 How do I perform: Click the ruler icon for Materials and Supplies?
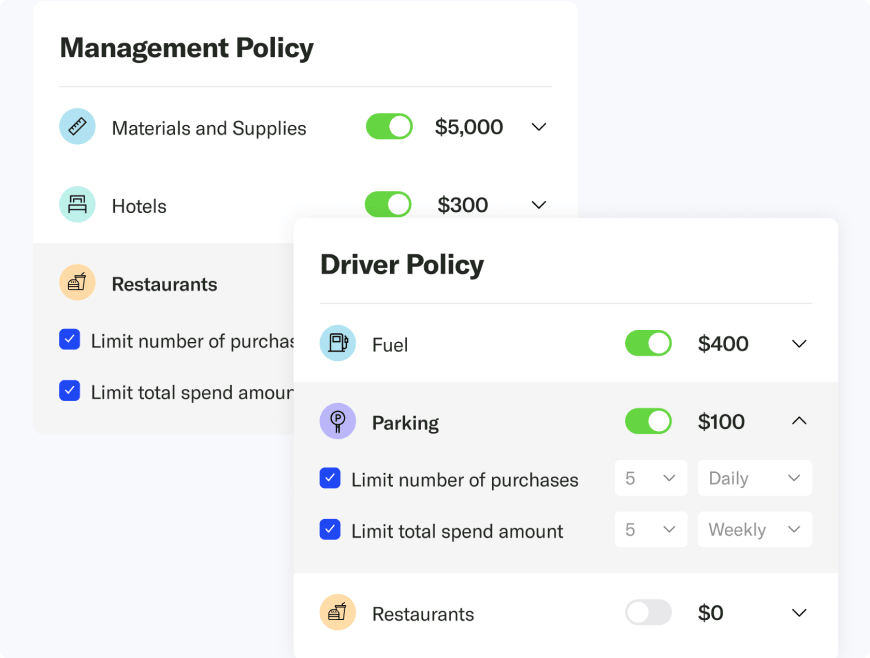[77, 127]
